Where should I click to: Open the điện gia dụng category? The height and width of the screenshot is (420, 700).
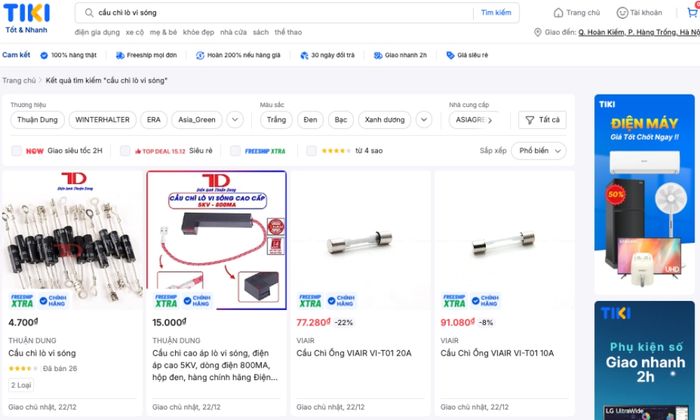point(97,32)
